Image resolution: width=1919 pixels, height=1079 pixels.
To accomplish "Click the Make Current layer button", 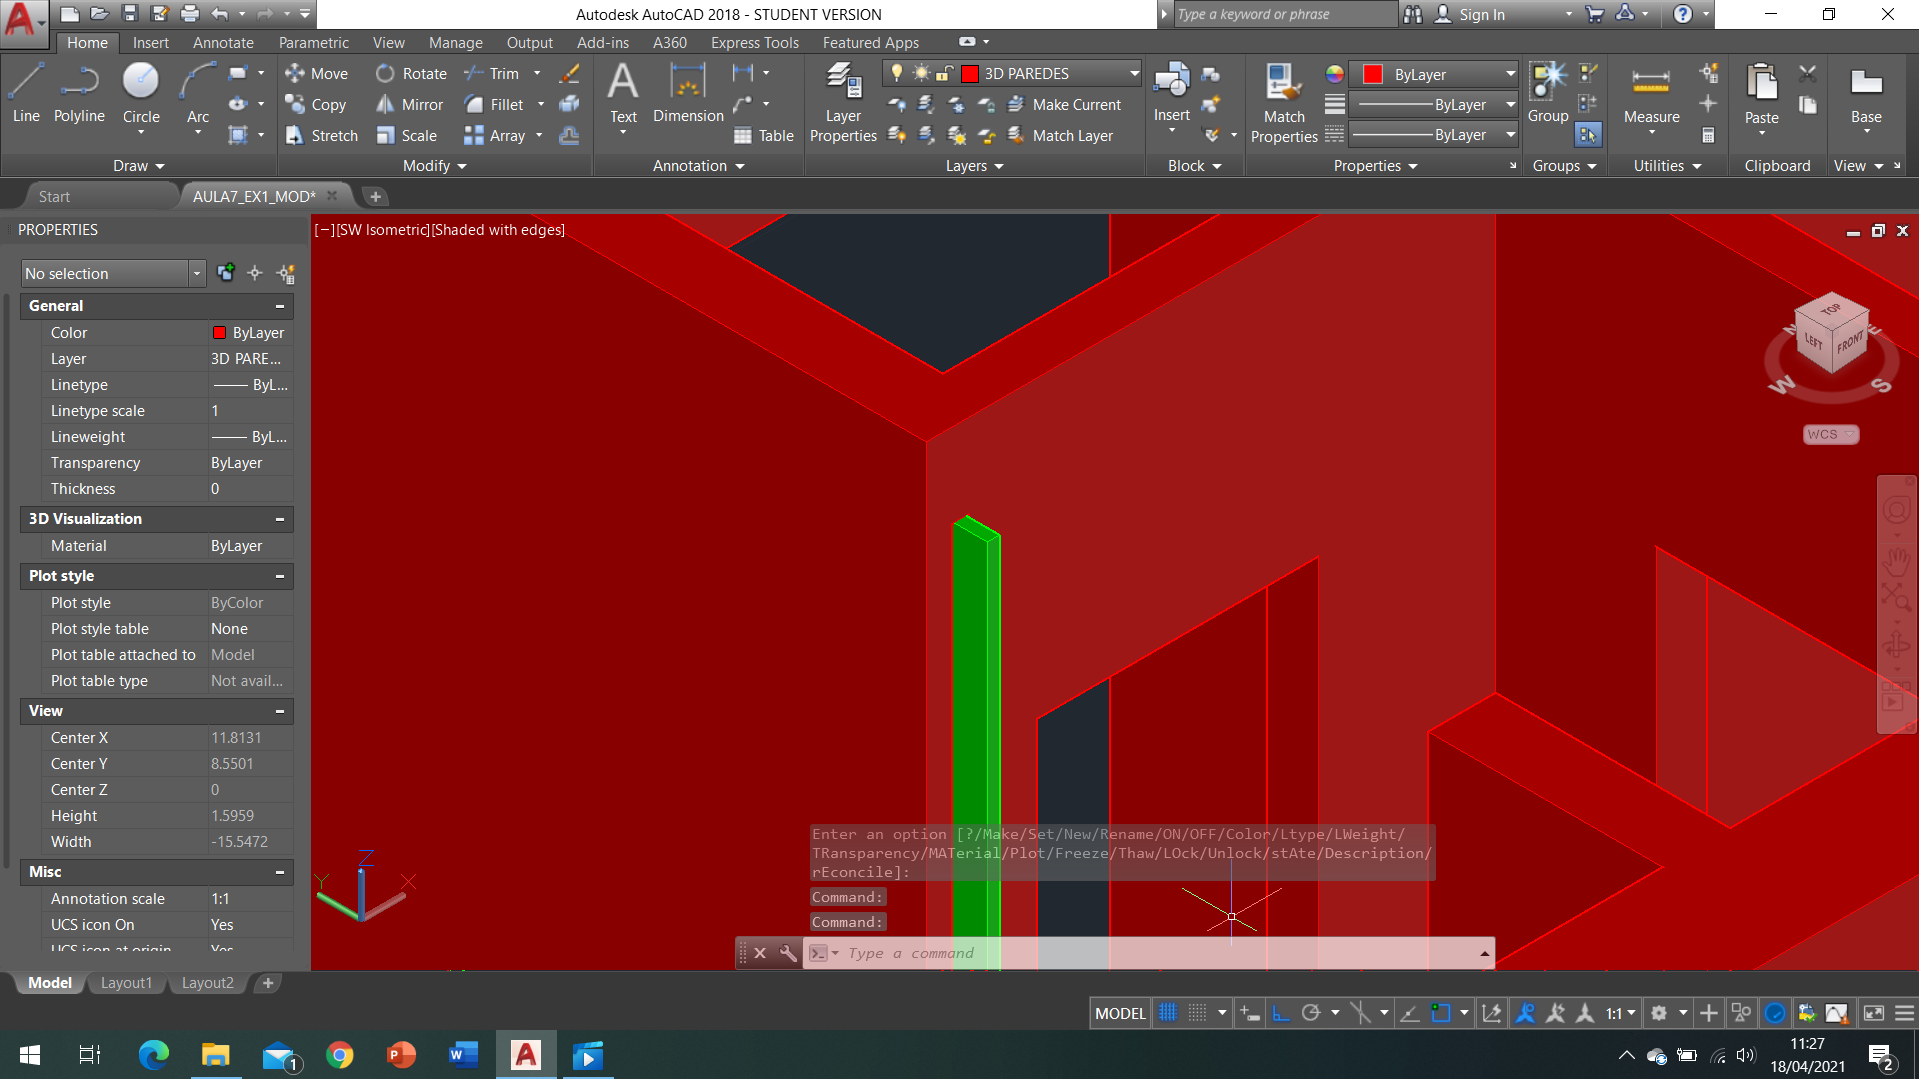I will (x=1064, y=105).
